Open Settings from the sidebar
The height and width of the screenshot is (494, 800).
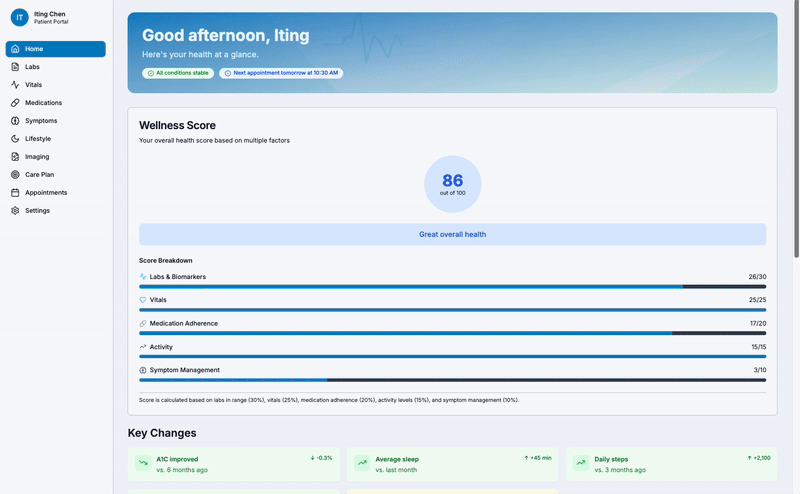pyautogui.click(x=56, y=210)
